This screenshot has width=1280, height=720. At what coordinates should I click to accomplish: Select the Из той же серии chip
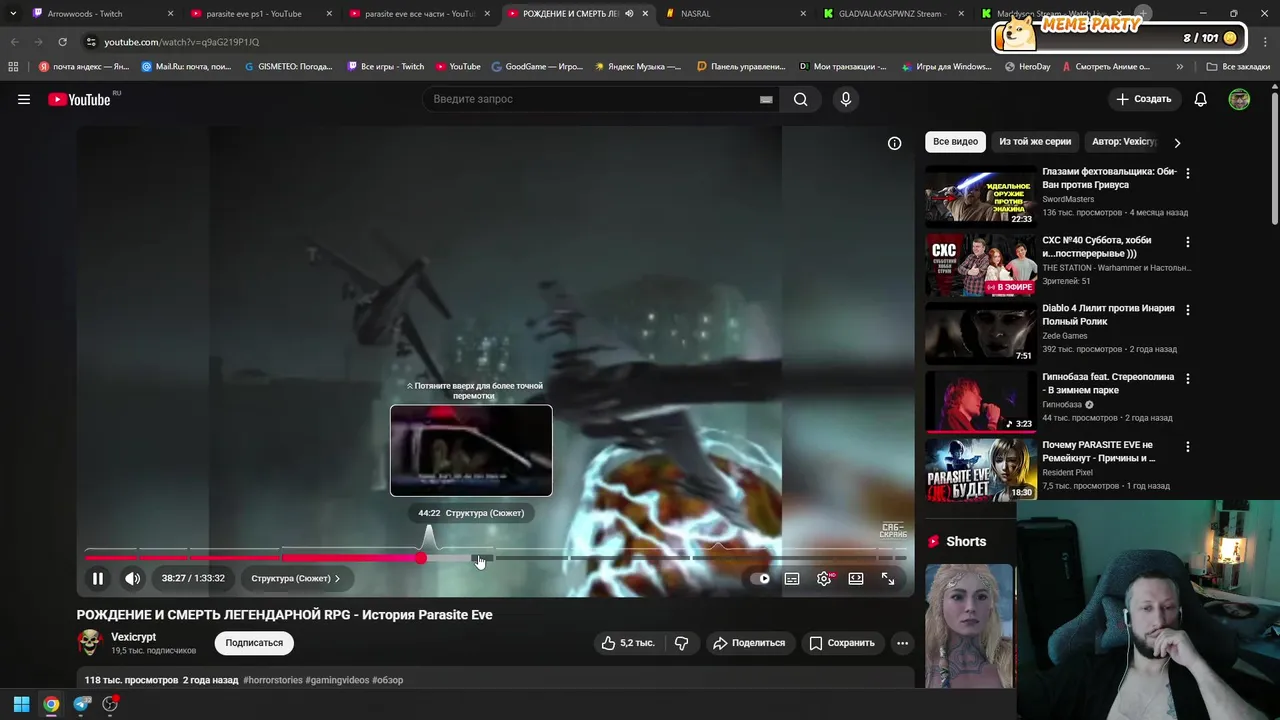[x=1035, y=142]
